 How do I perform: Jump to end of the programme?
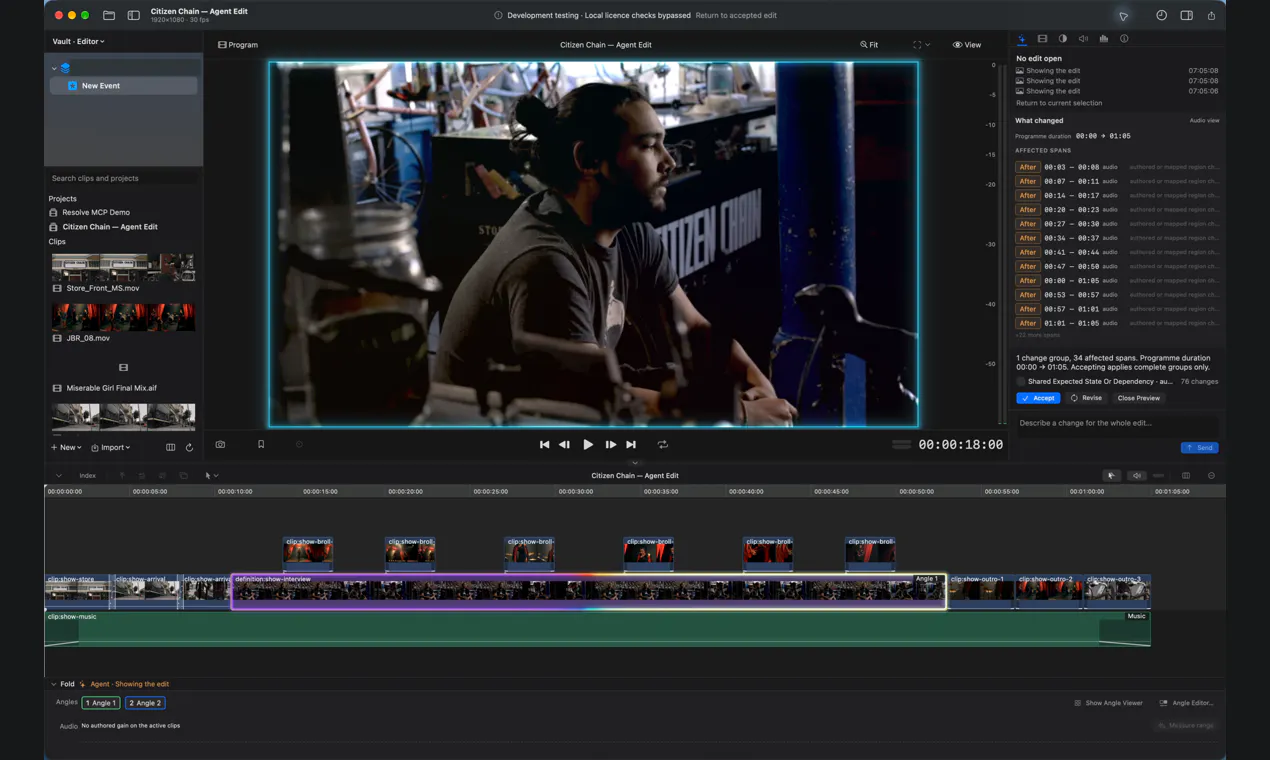pos(631,445)
